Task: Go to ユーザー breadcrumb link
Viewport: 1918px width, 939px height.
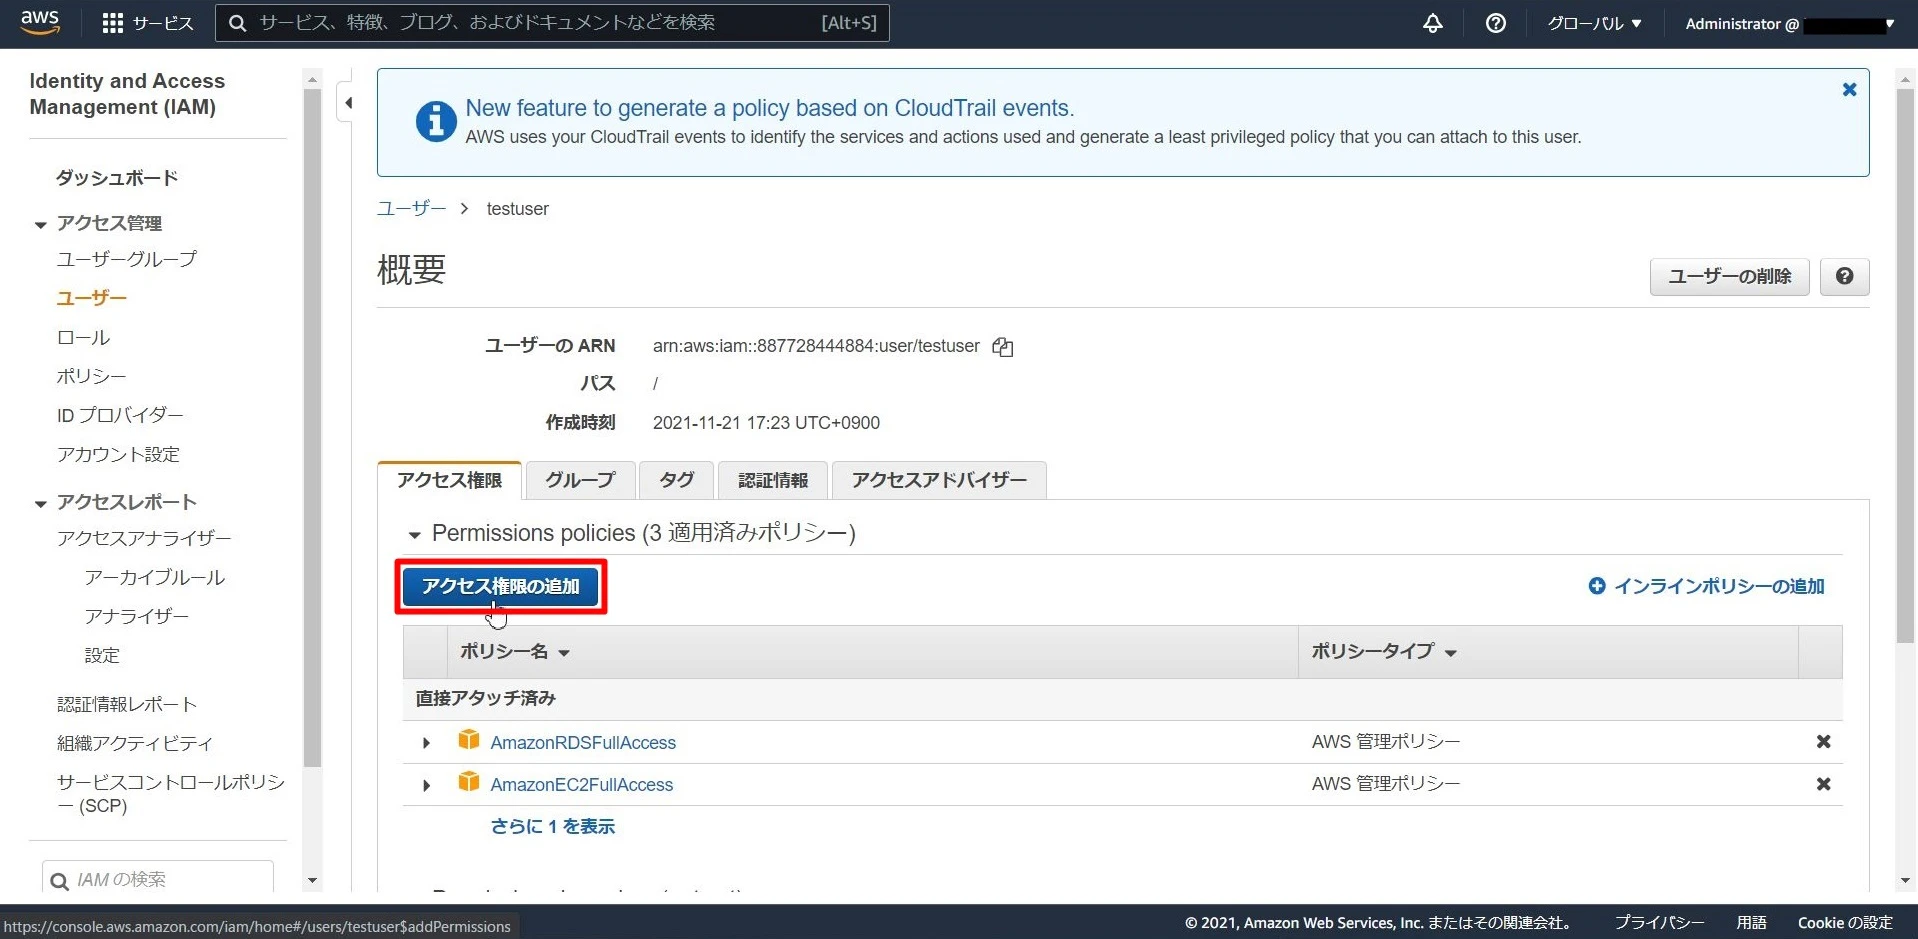Action: [x=411, y=208]
